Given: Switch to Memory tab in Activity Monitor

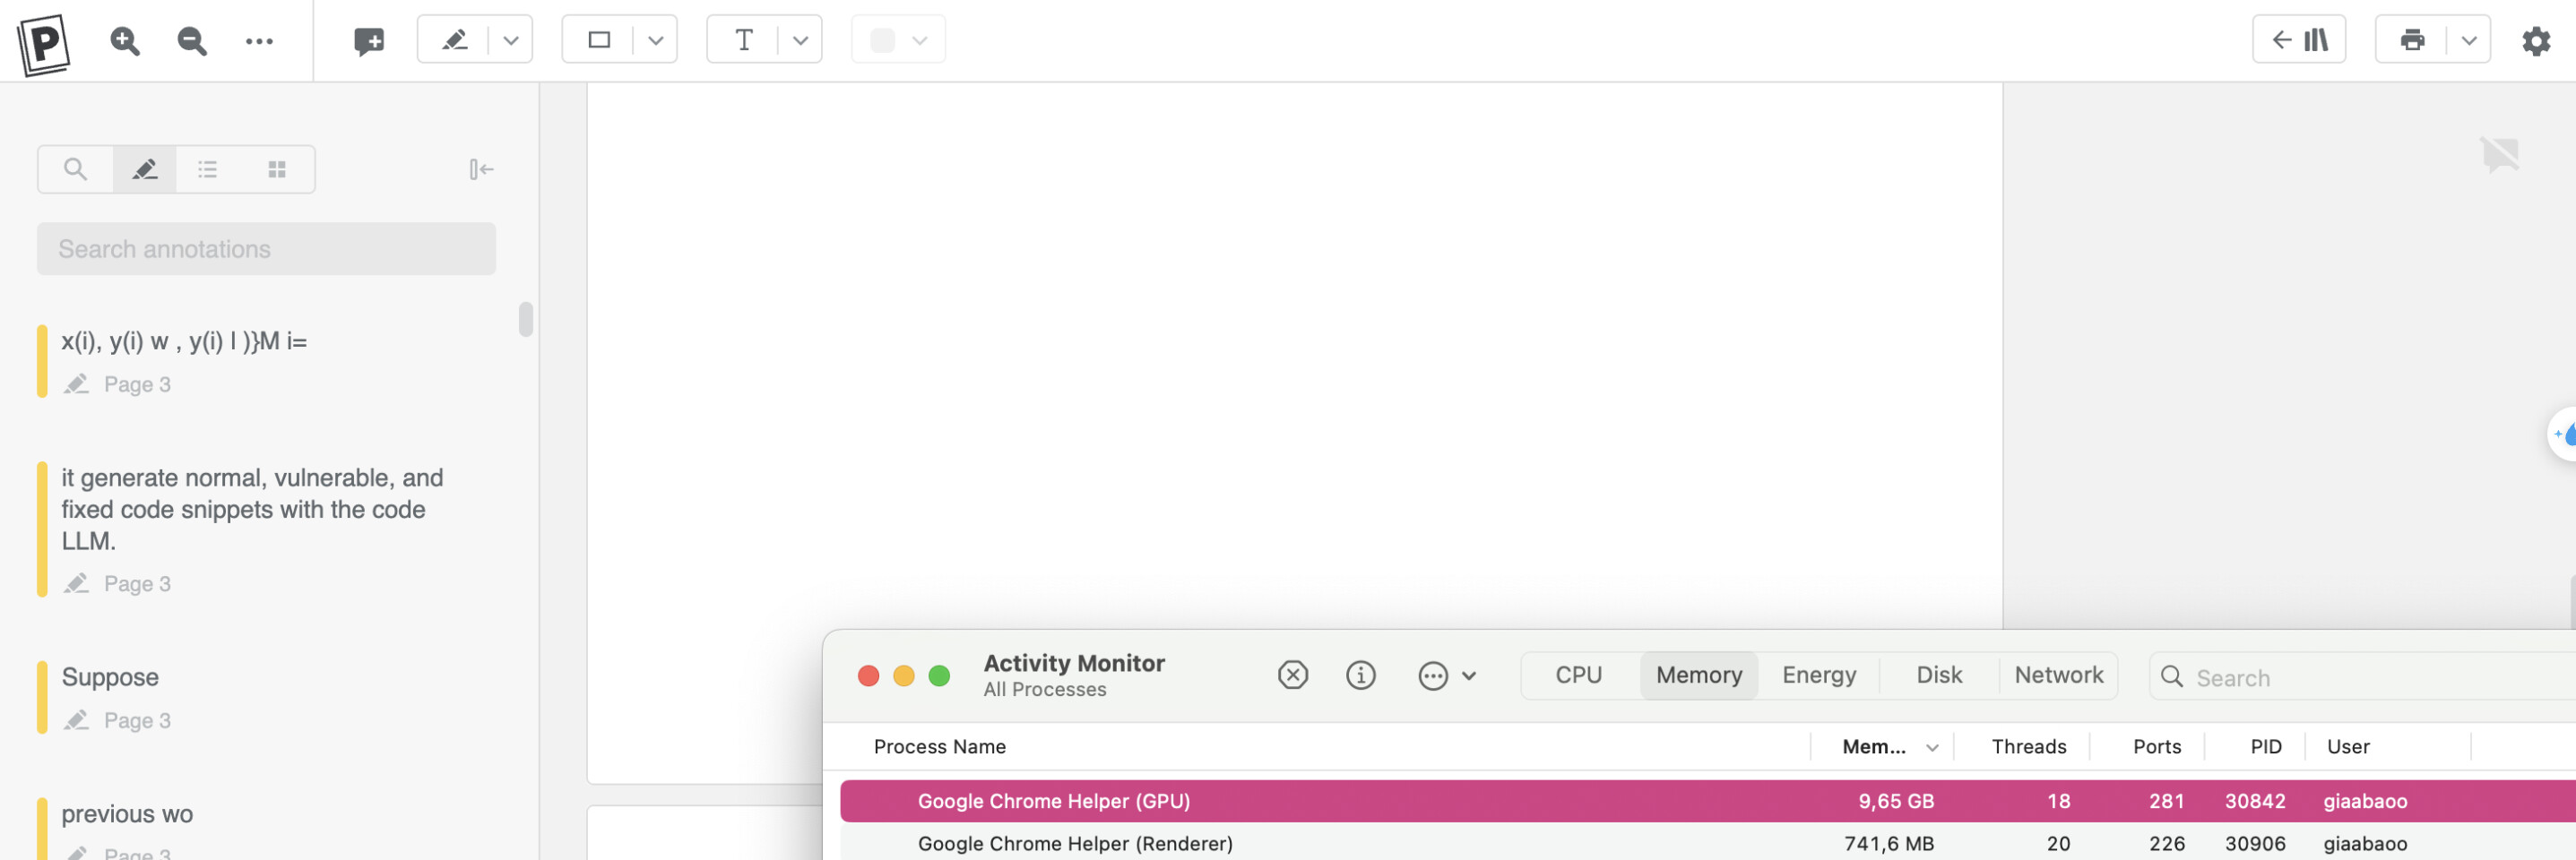Looking at the screenshot, I should pyautogui.click(x=1699, y=675).
